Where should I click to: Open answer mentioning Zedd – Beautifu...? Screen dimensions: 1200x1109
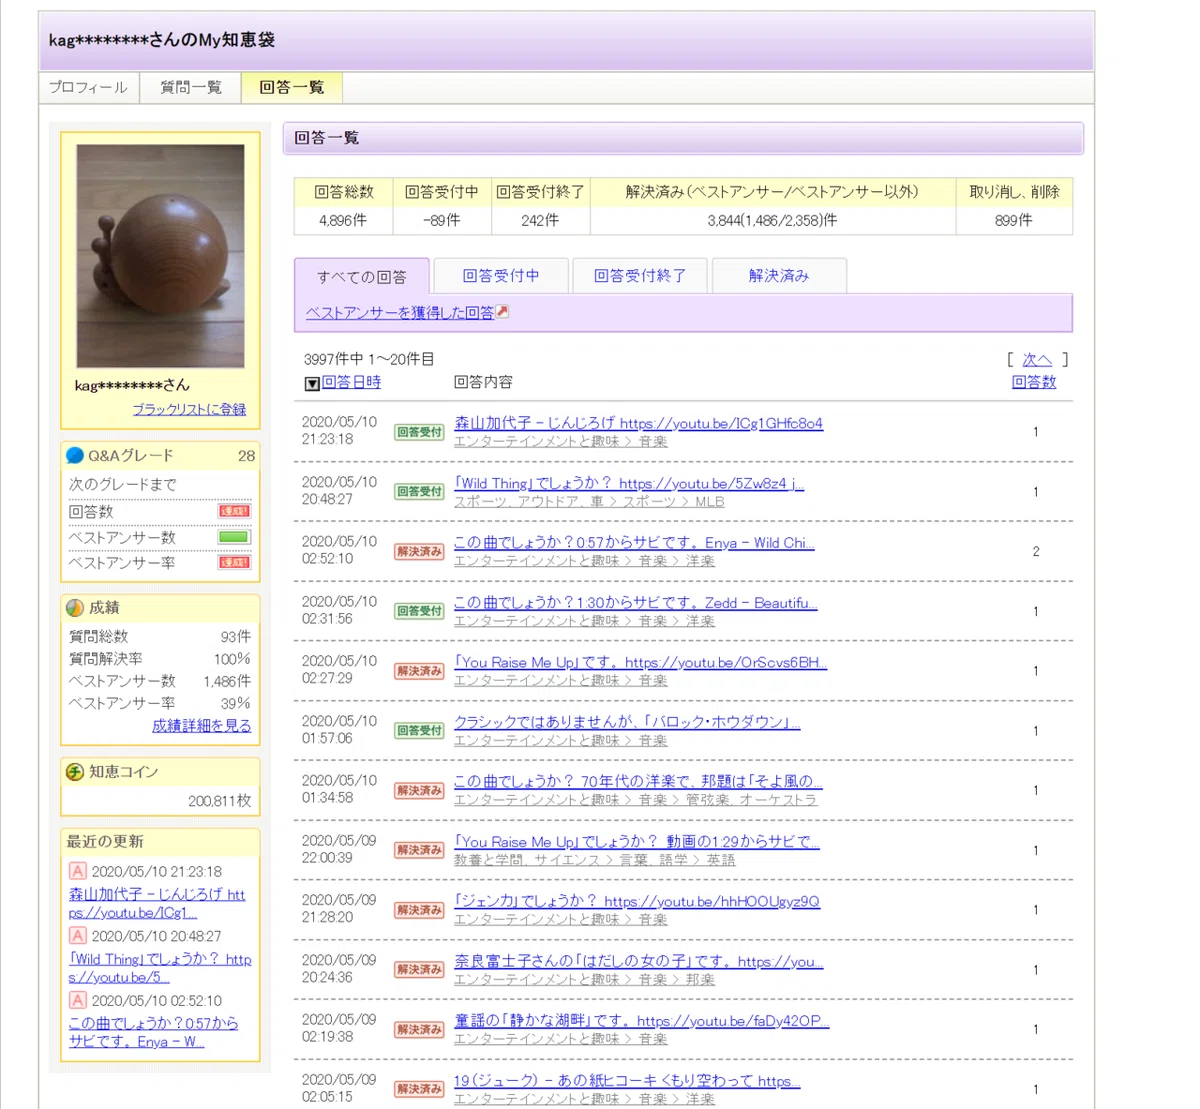[x=635, y=603]
